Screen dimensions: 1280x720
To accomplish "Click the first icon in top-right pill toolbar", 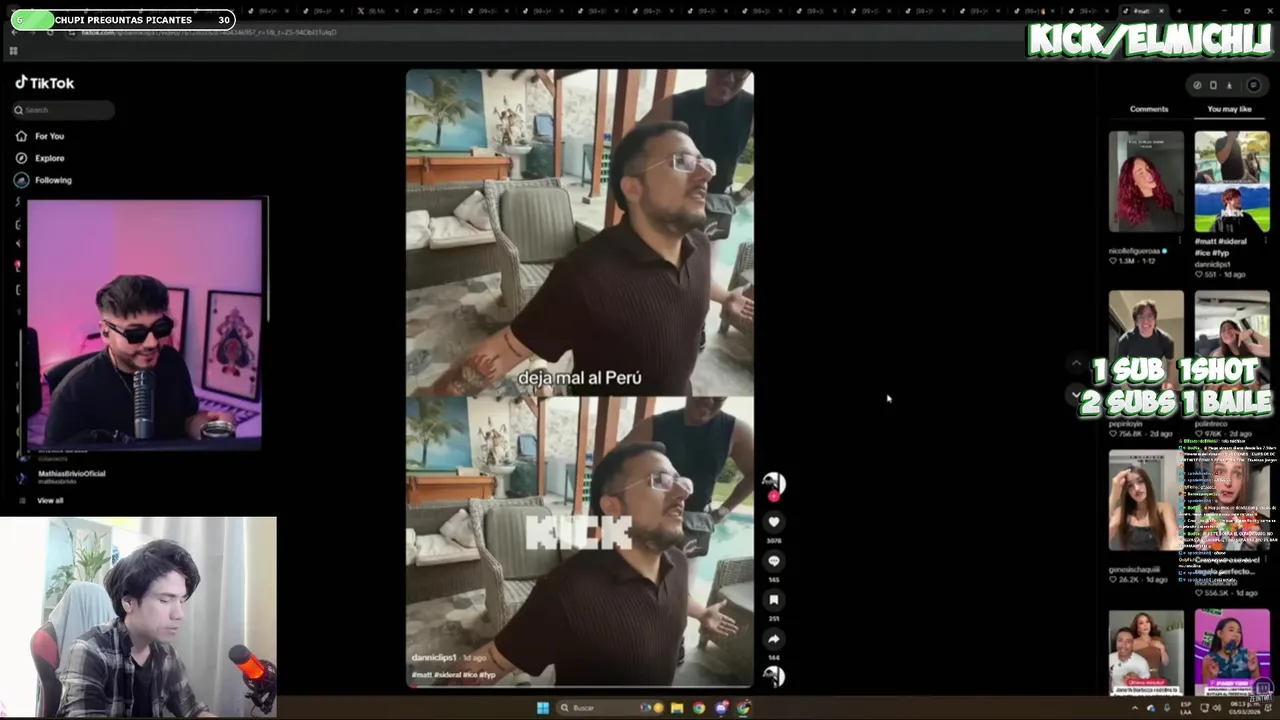I will pos(1197,85).
